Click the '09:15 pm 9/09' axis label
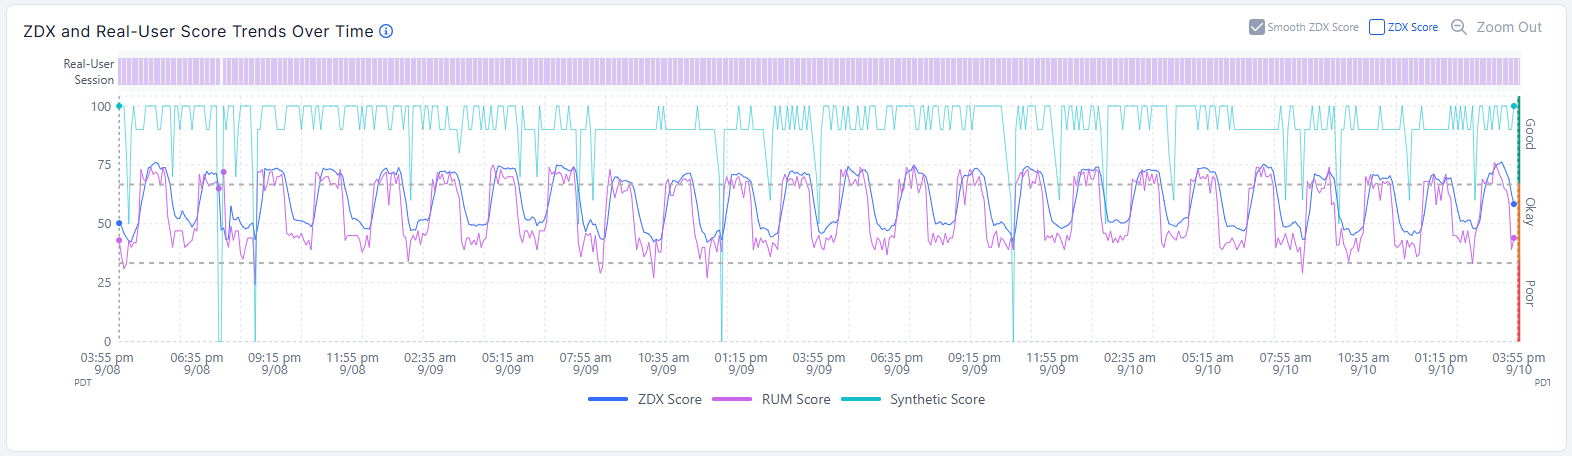This screenshot has height=456, width=1572. 974,363
